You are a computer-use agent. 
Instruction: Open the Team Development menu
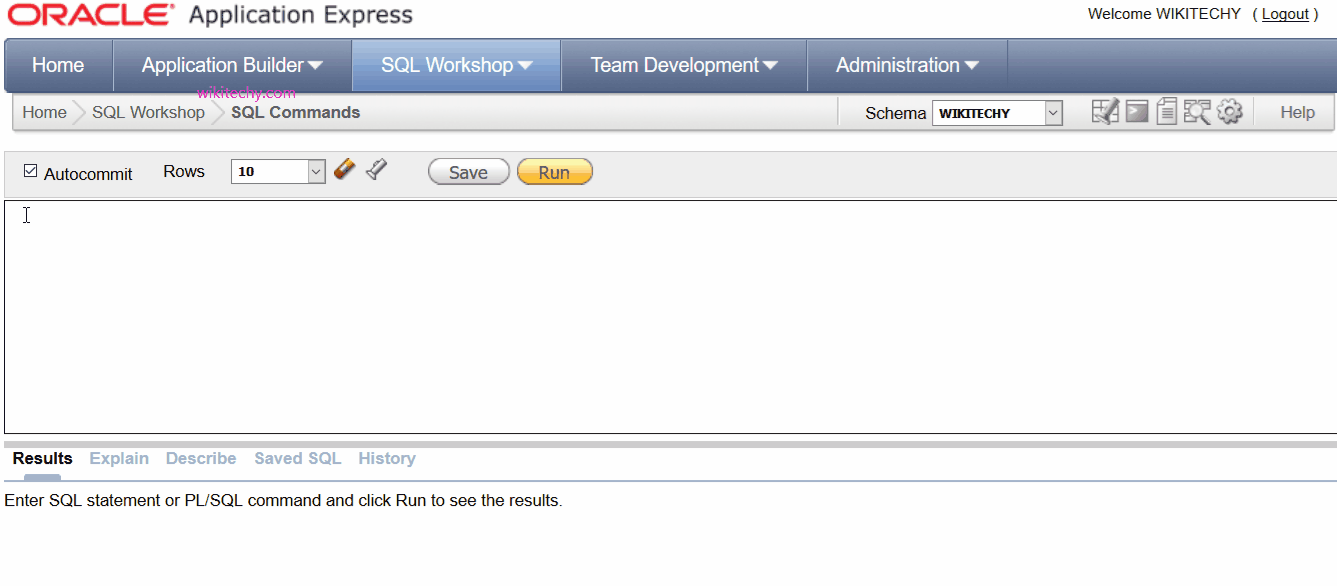(x=683, y=66)
